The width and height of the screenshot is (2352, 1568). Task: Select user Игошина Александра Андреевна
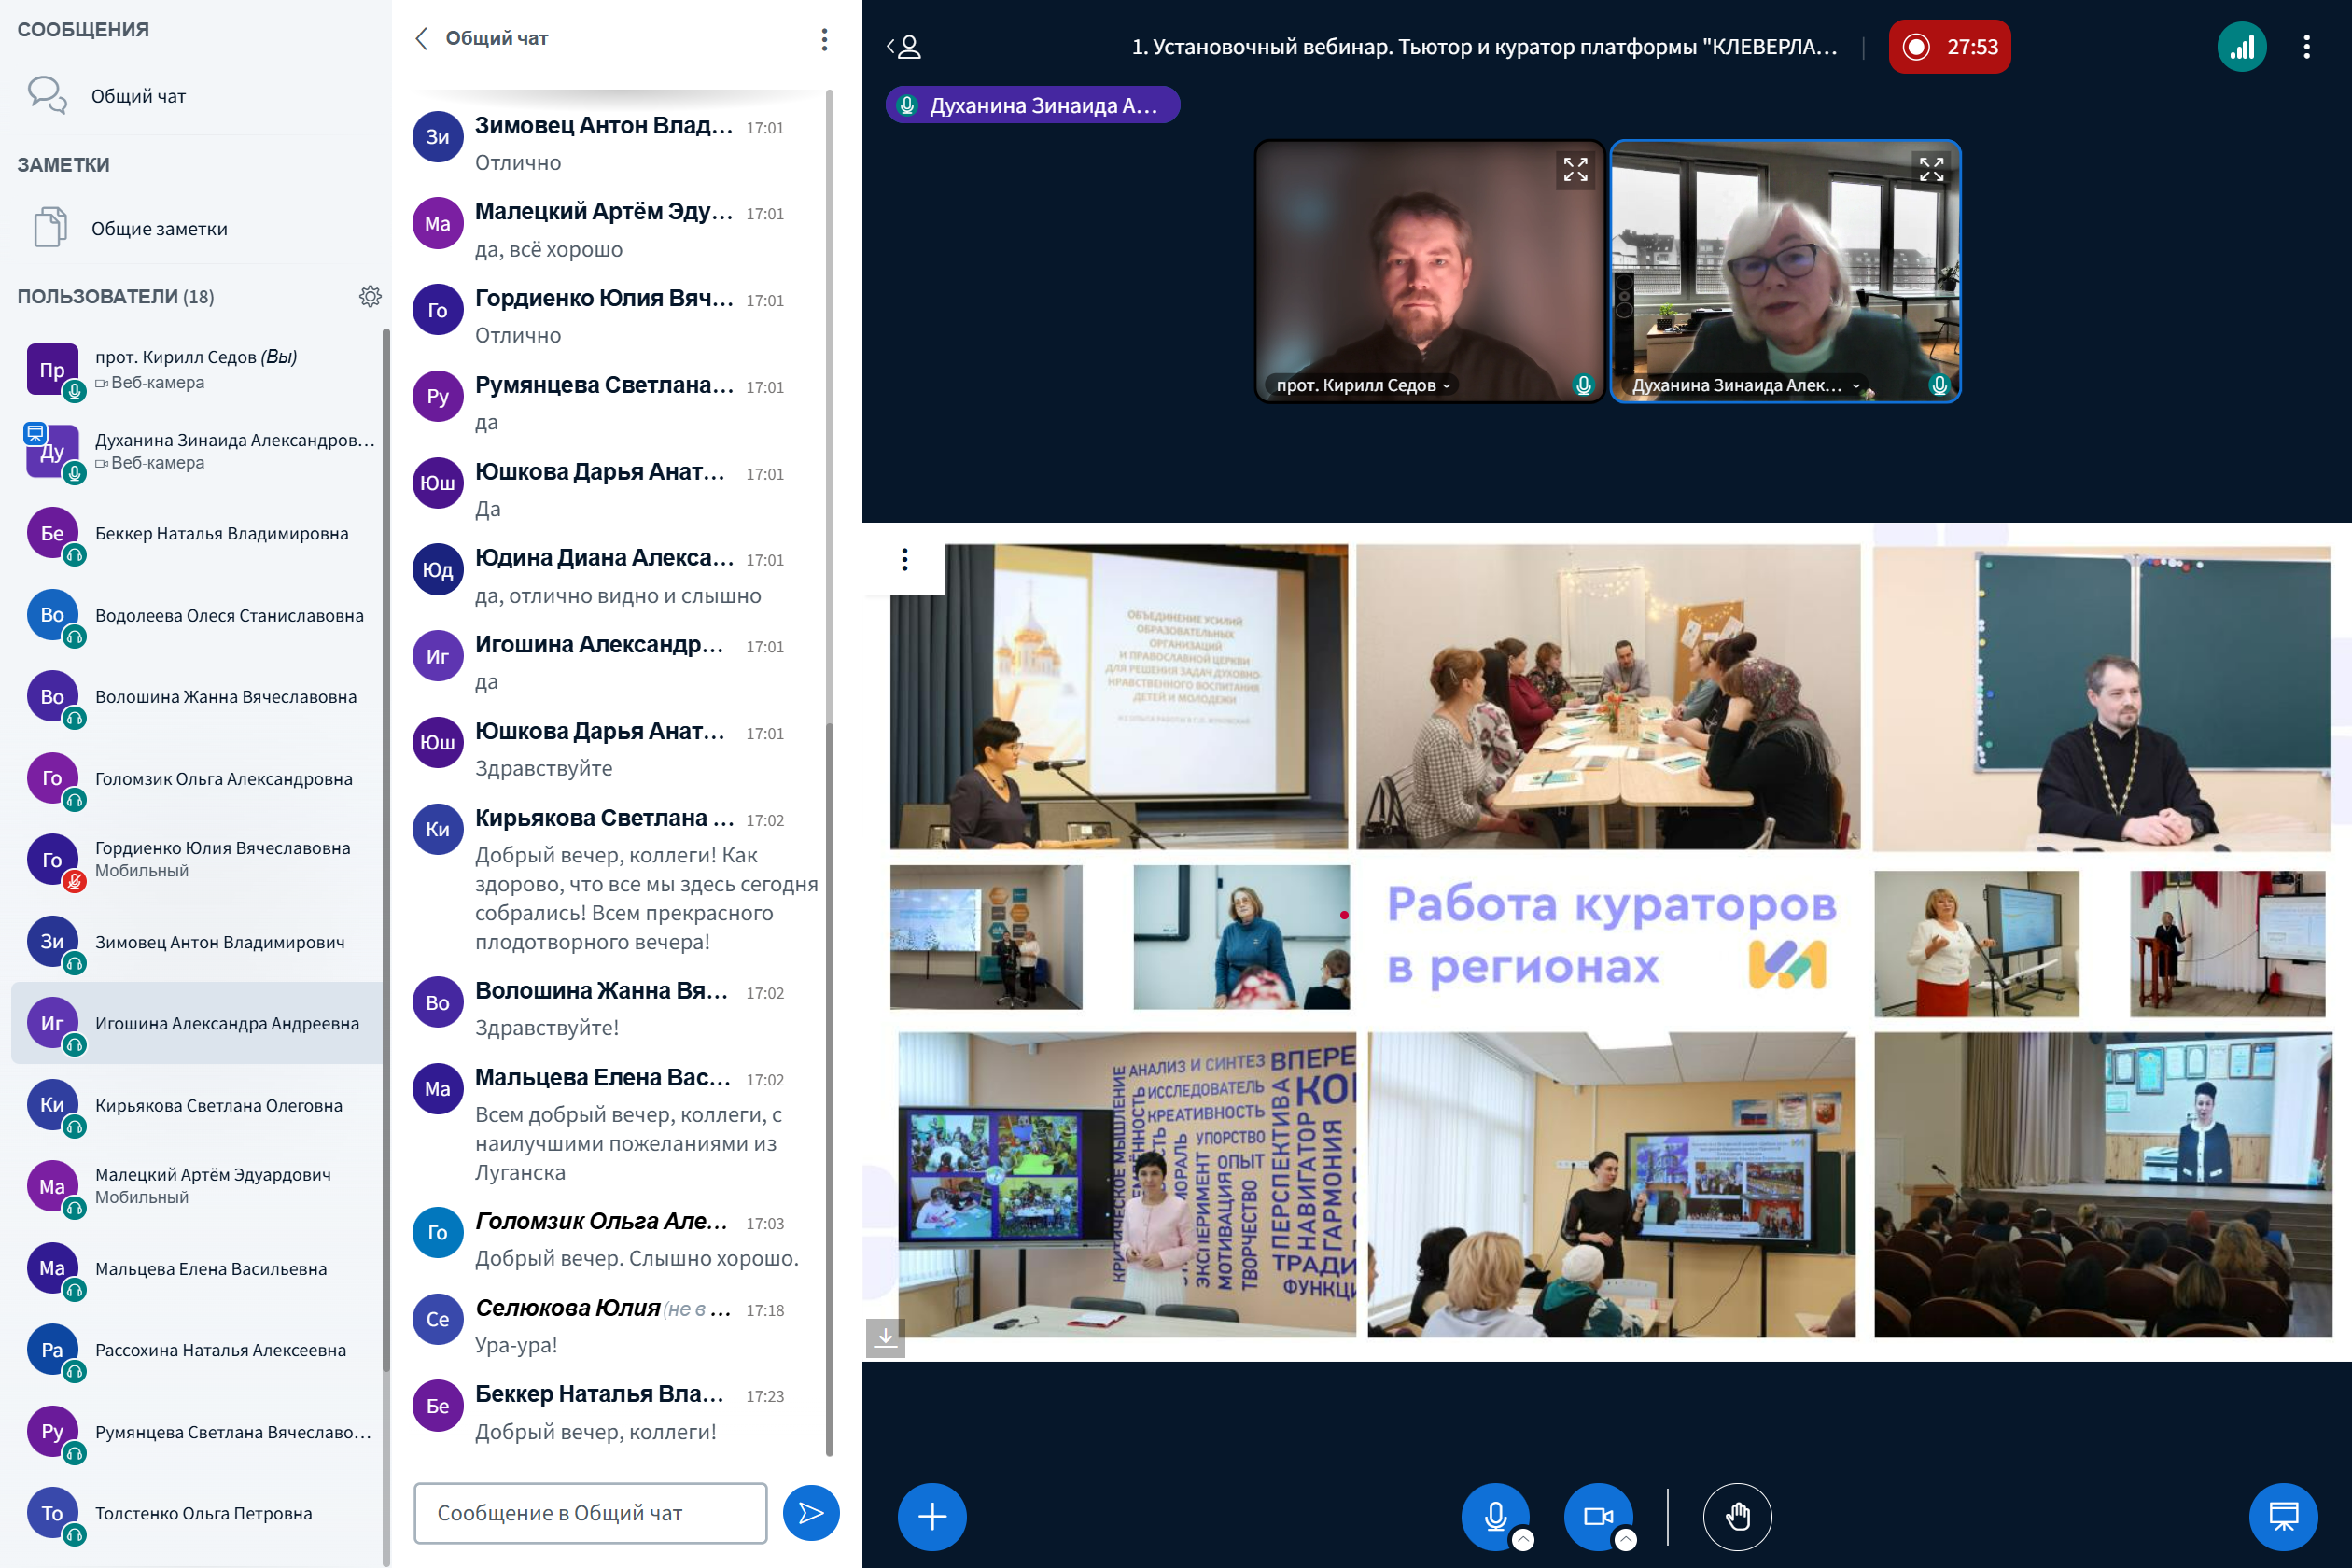tap(226, 1023)
